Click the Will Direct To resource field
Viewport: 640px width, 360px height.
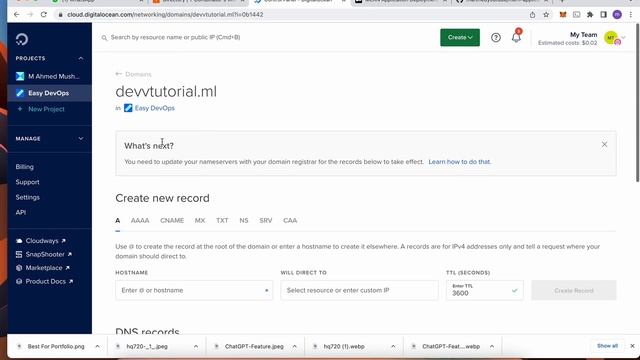click(359, 290)
